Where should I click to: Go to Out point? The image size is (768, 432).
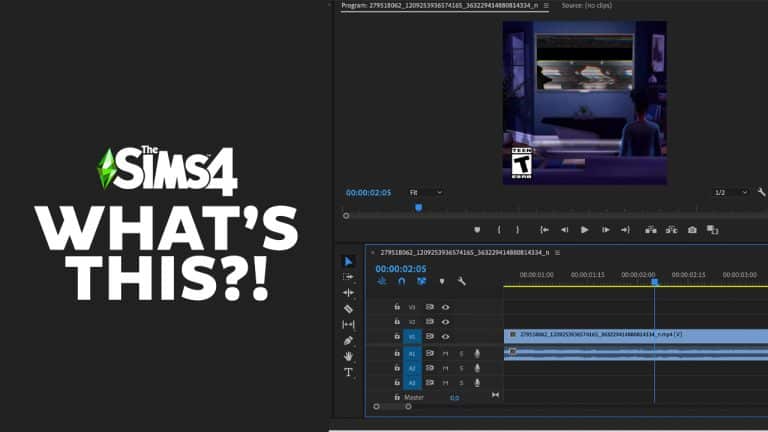pyautogui.click(x=625, y=230)
